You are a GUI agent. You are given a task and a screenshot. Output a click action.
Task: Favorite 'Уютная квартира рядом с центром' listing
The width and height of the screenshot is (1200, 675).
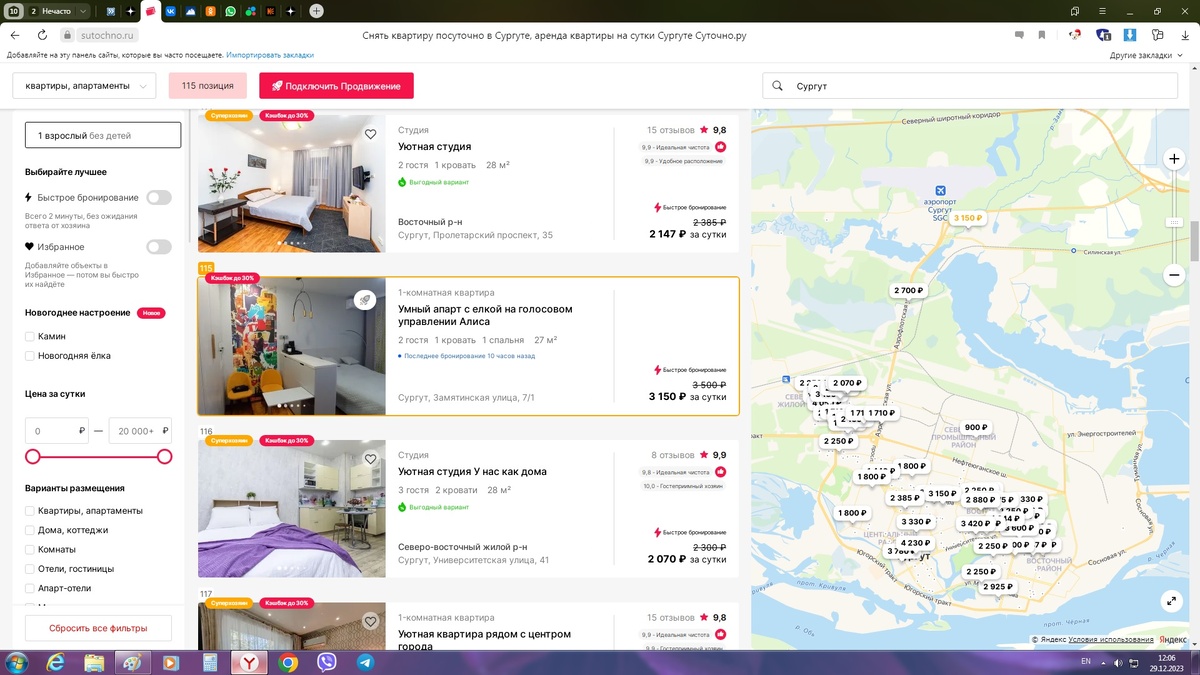370,622
